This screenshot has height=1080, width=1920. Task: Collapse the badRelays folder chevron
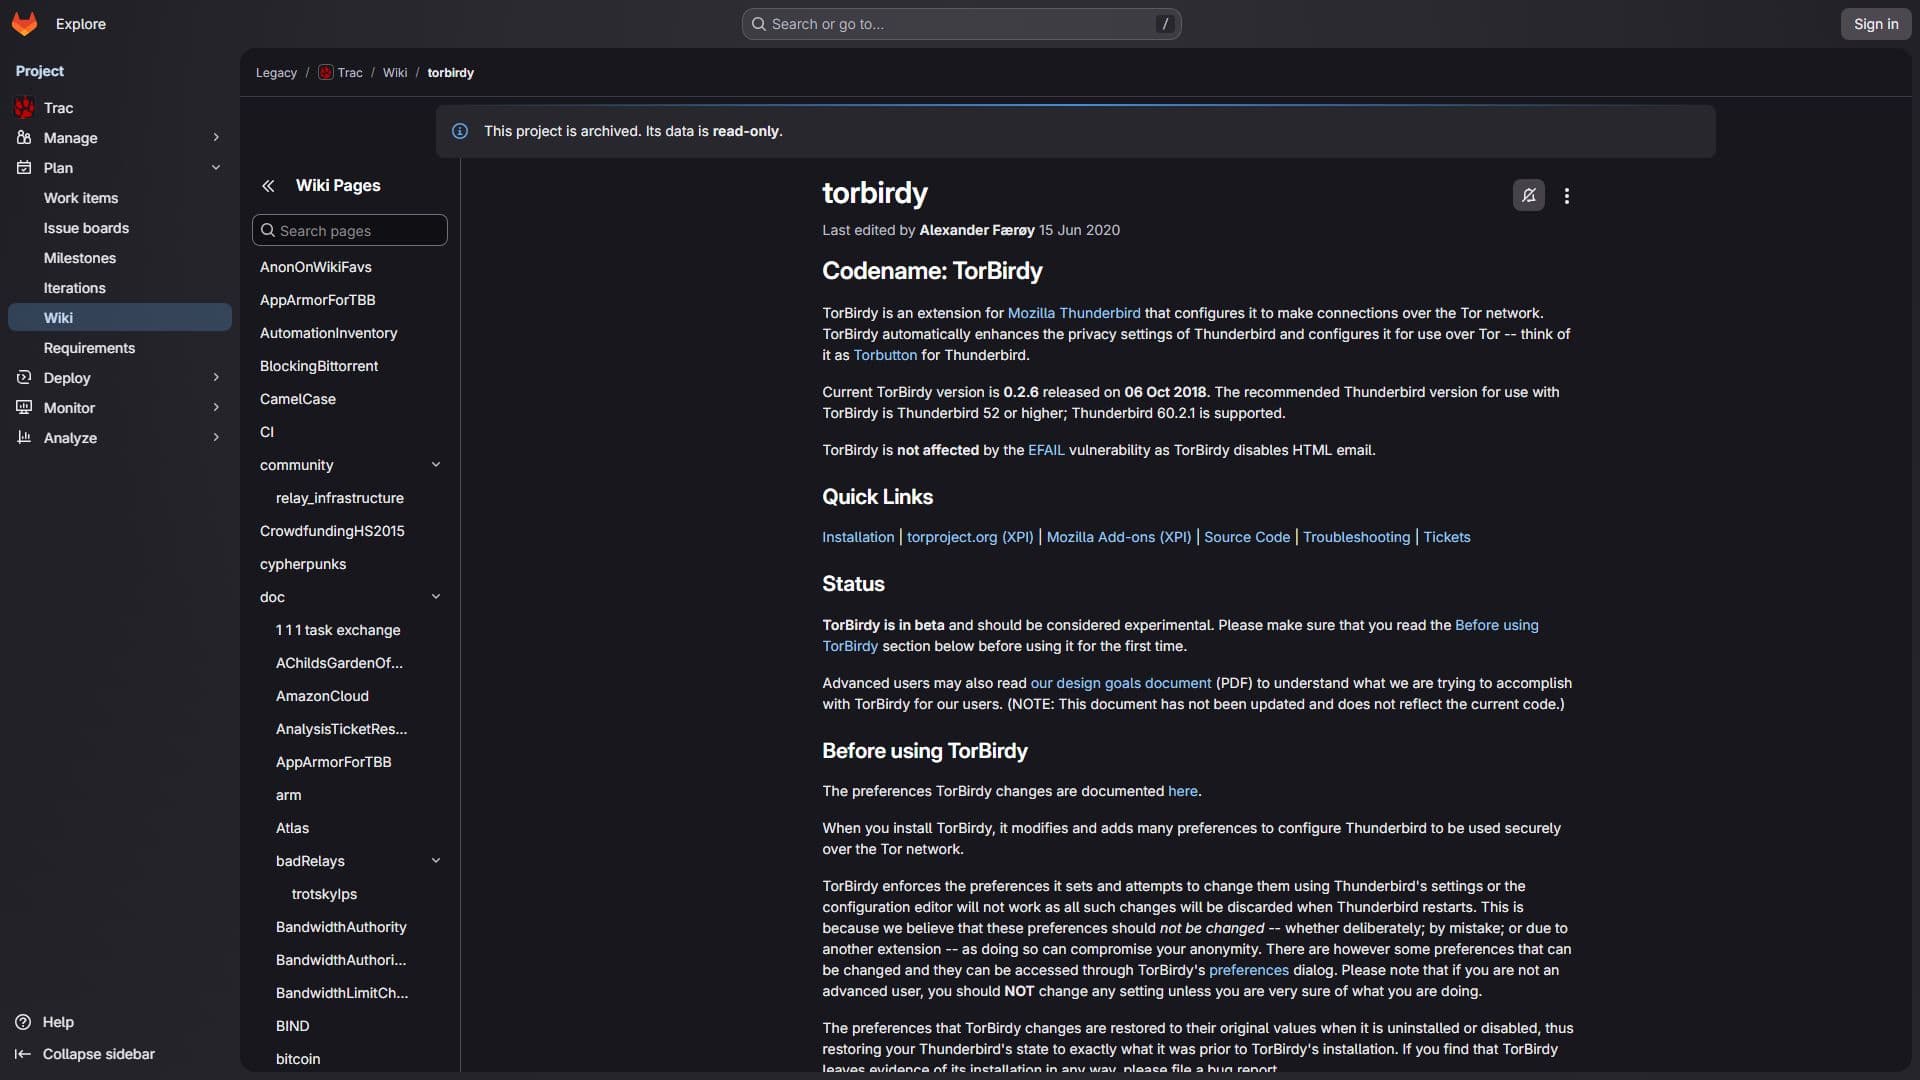coord(436,861)
